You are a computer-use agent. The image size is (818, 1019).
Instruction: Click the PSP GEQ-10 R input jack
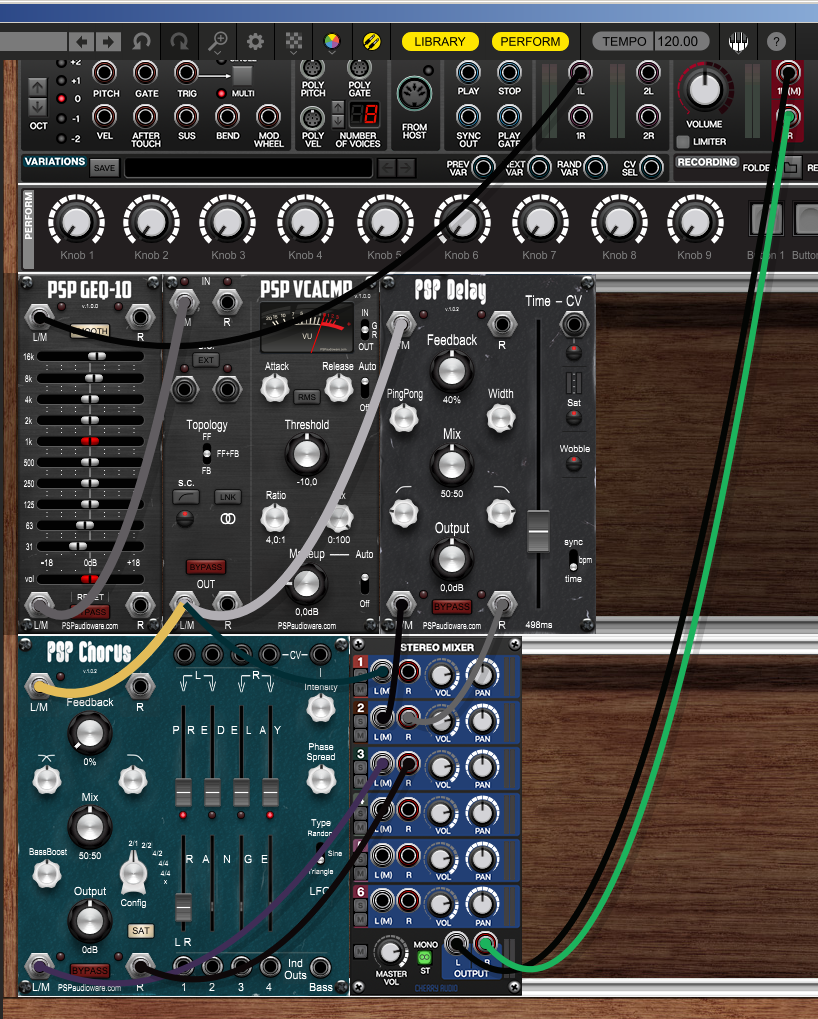point(140,318)
